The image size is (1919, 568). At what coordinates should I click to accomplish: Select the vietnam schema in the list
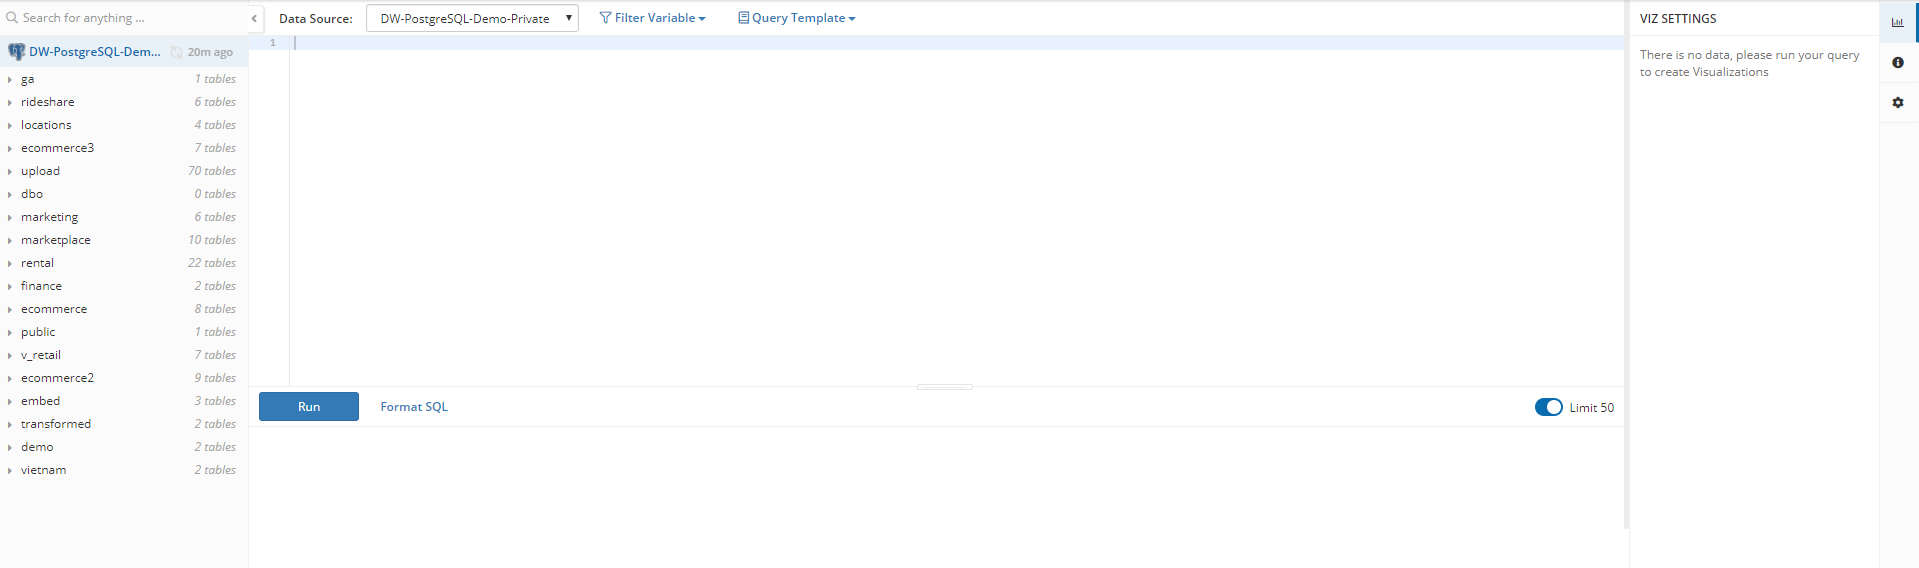pyautogui.click(x=44, y=470)
